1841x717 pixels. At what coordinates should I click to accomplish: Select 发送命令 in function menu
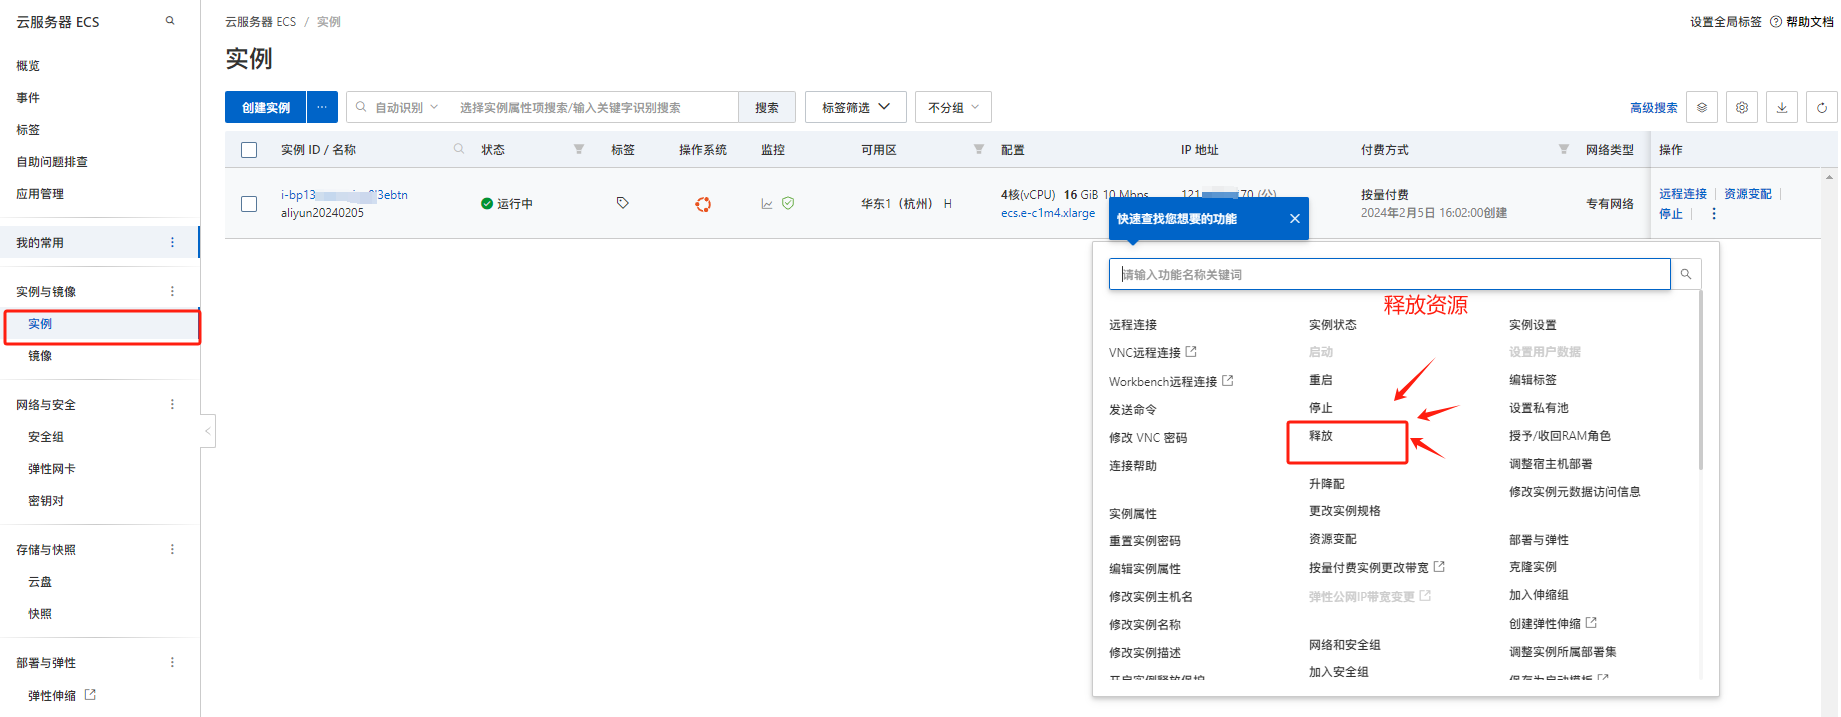pos(1133,410)
